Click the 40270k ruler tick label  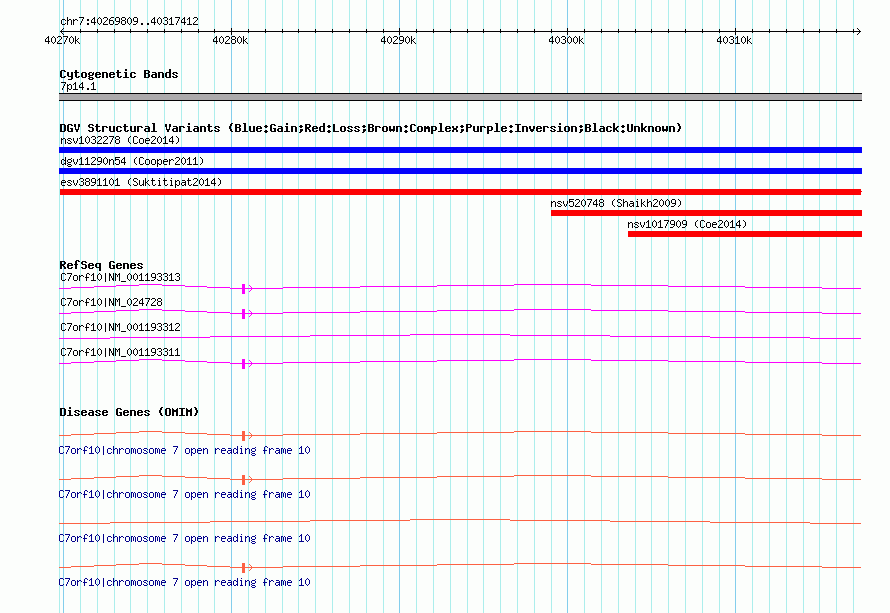62,40
